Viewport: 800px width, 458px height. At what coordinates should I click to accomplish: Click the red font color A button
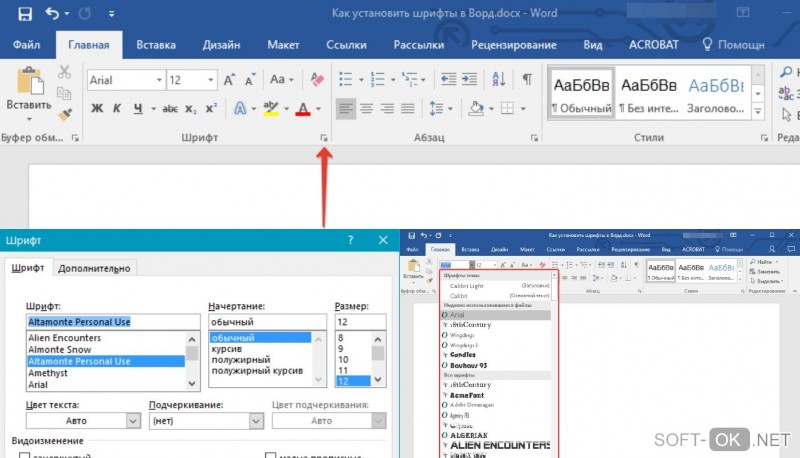tap(303, 108)
